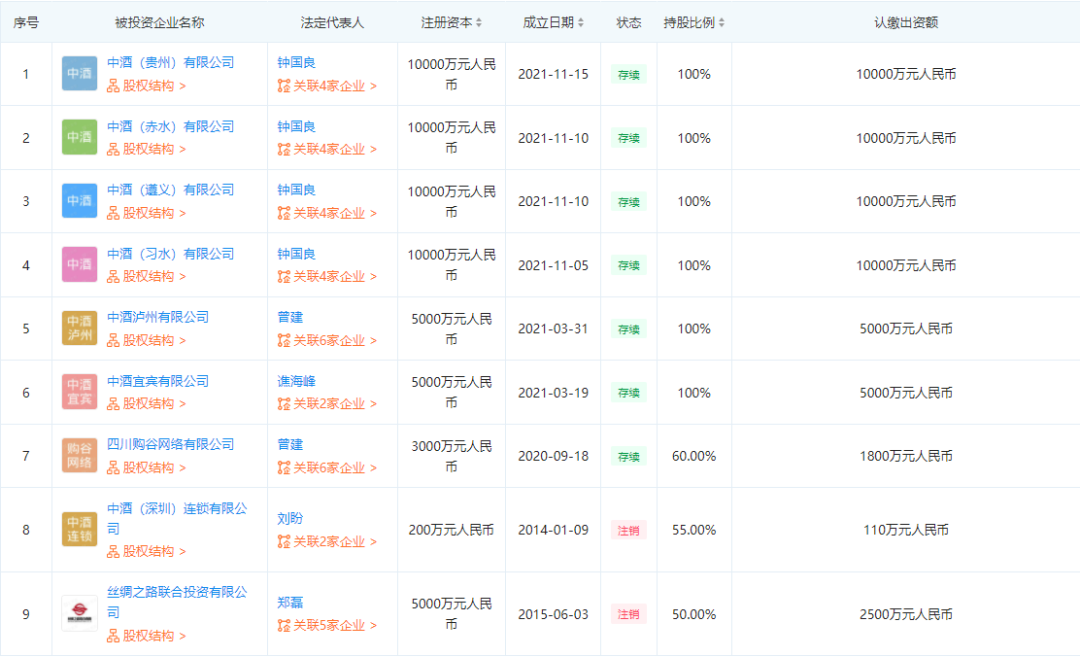Viewport: 1080px width, 657px height.
Task: Open 中酒（遵义）有限公司 company link
Action: [x=170, y=190]
